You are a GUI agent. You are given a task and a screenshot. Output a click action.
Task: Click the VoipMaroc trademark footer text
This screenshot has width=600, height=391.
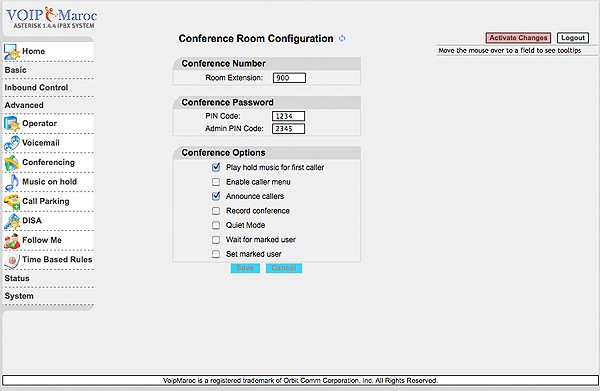coord(300,381)
